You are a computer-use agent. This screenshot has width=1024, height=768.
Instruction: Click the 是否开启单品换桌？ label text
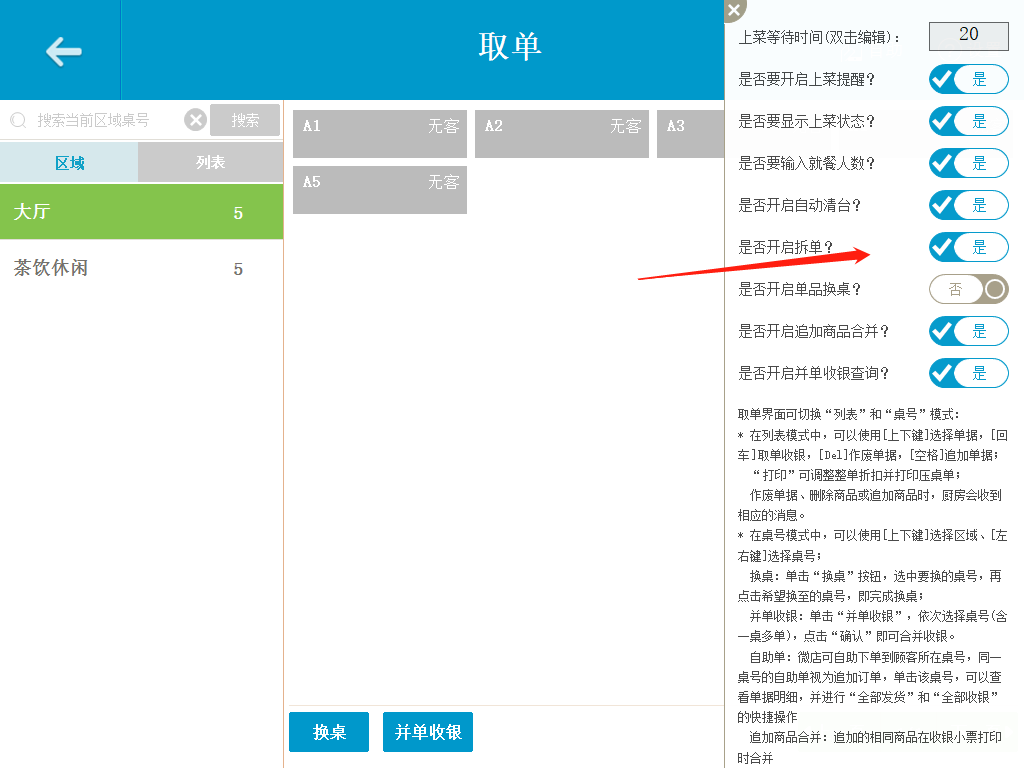coord(799,289)
